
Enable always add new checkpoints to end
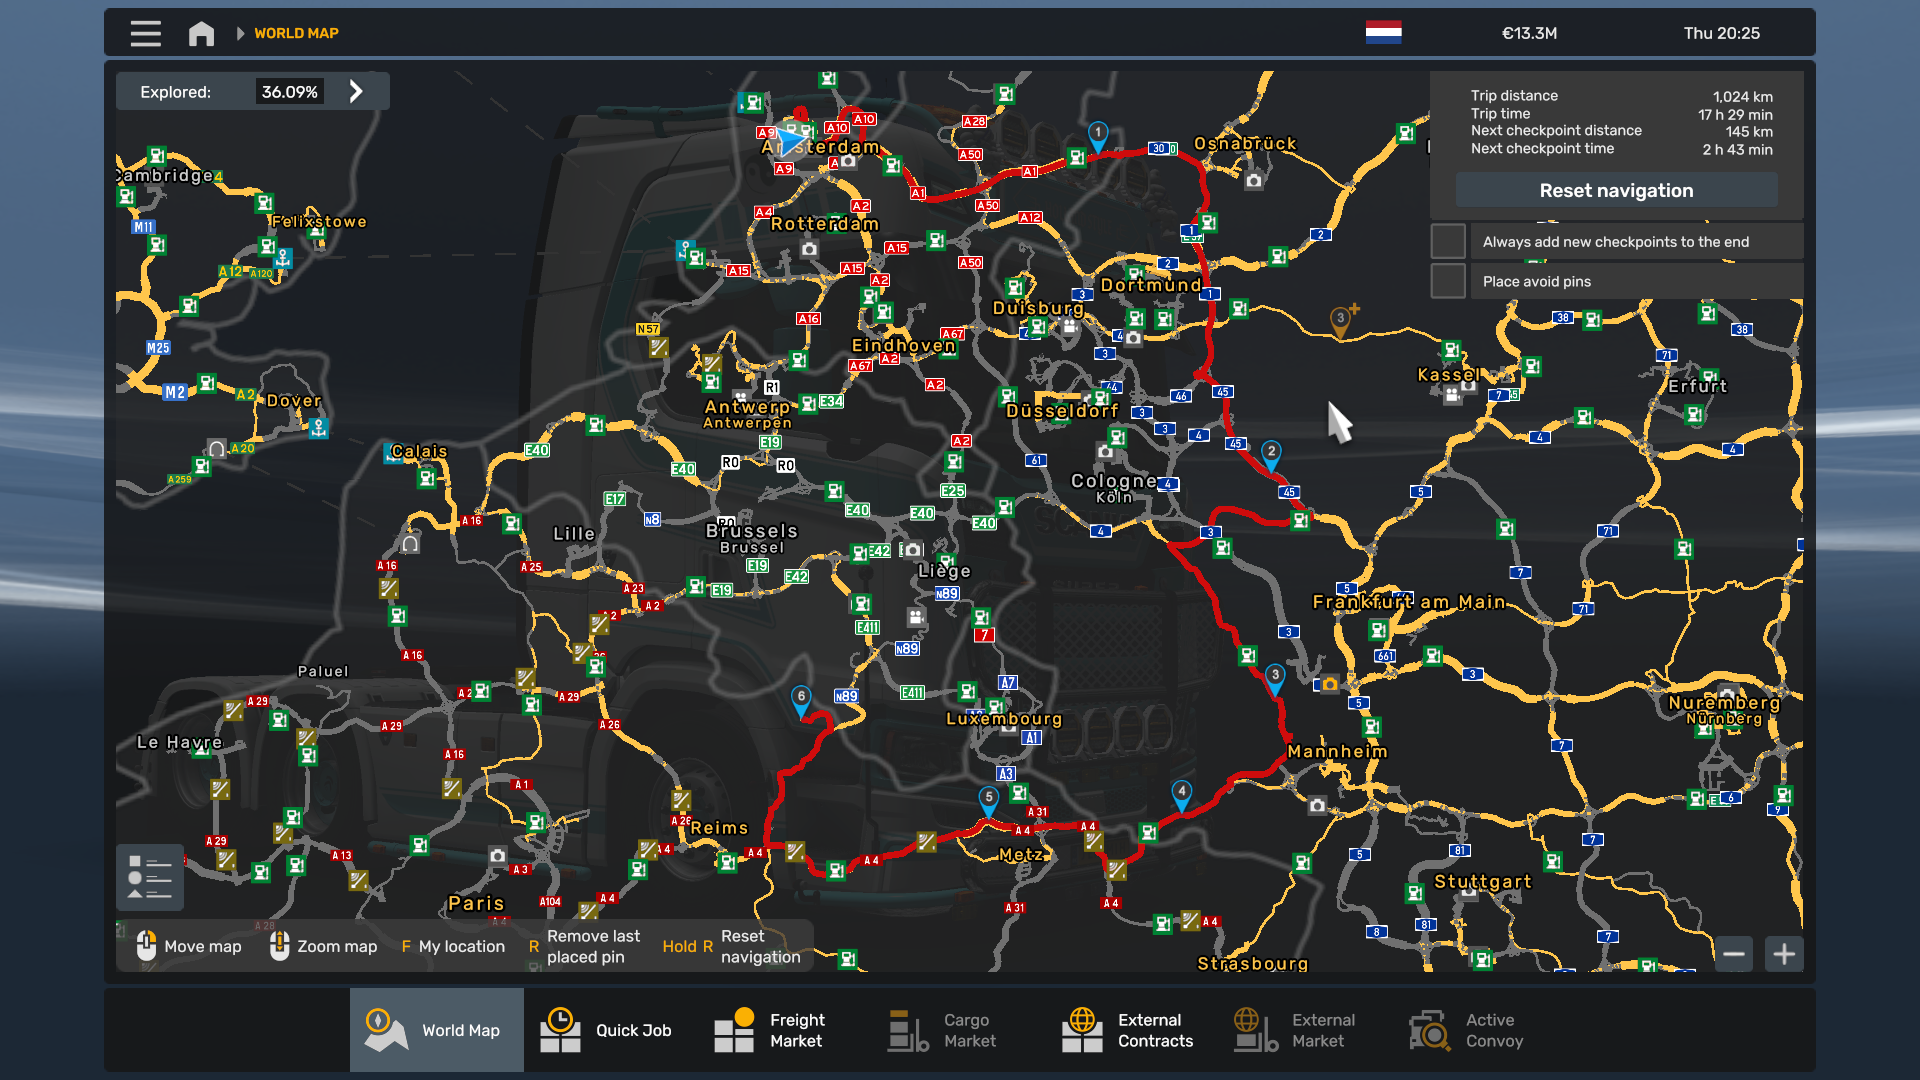tap(1448, 241)
